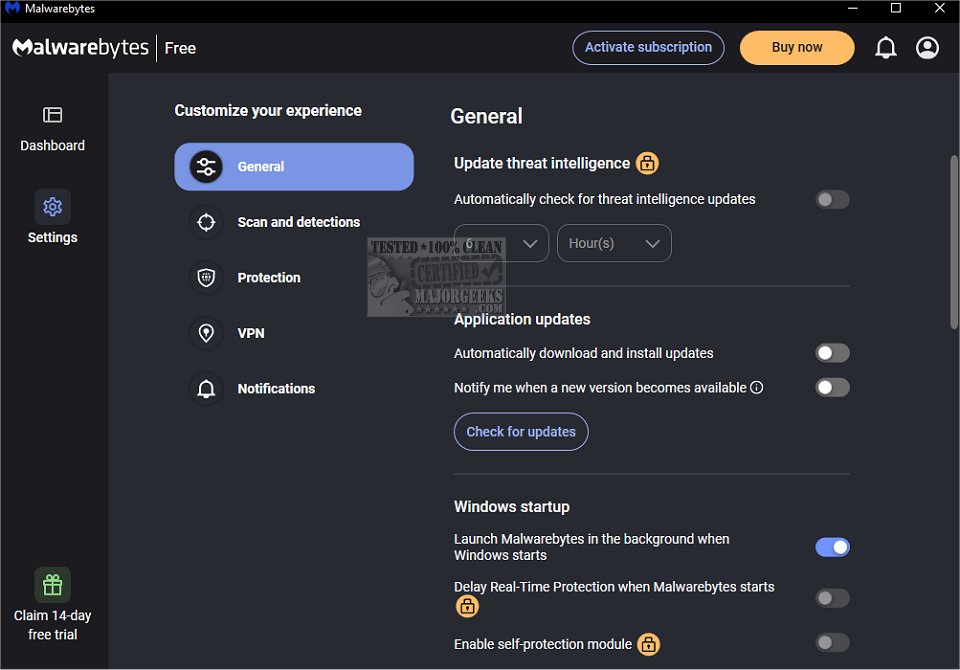This screenshot has width=960, height=670.
Task: Toggle notify me when new version available
Action: 832,387
